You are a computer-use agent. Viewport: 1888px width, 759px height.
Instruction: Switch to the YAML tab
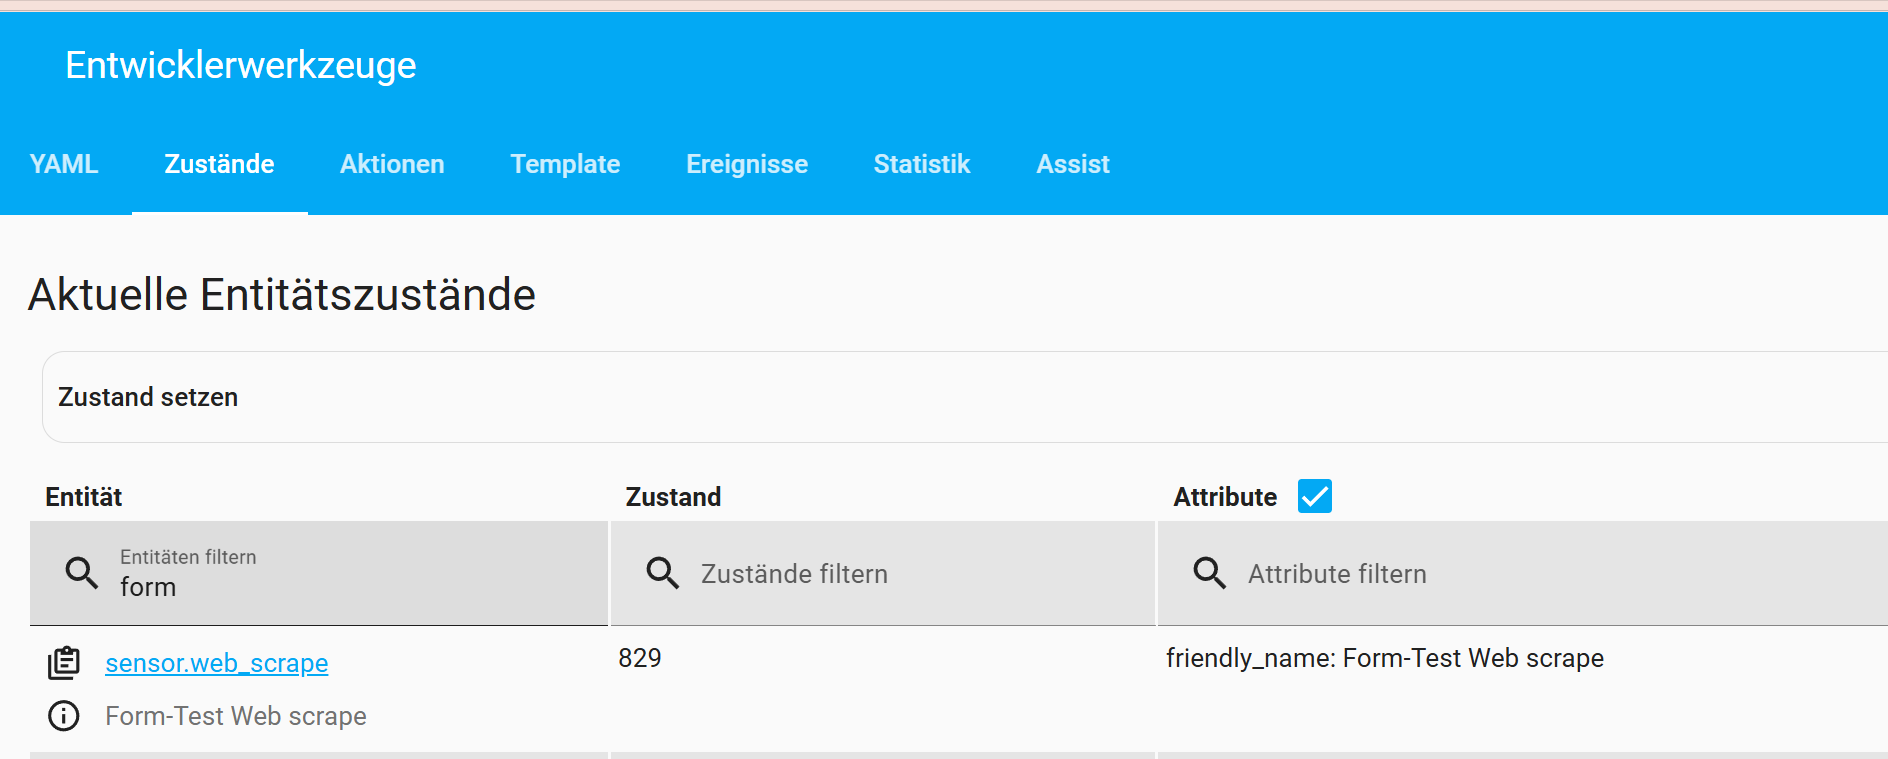(64, 164)
